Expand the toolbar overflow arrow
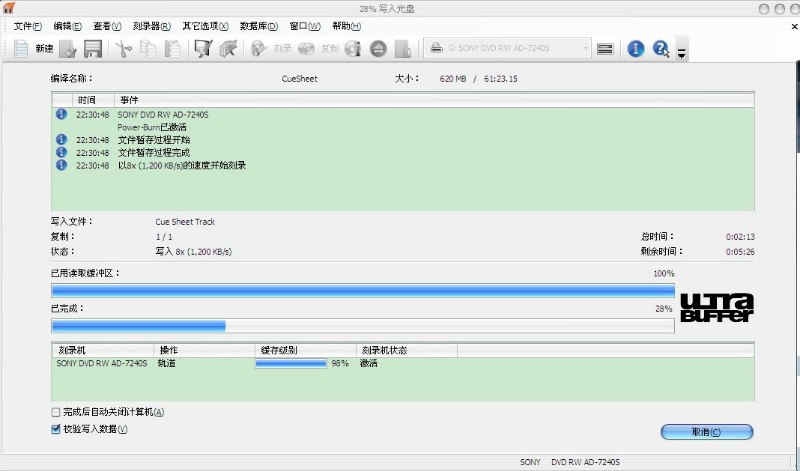 pyautogui.click(x=682, y=53)
